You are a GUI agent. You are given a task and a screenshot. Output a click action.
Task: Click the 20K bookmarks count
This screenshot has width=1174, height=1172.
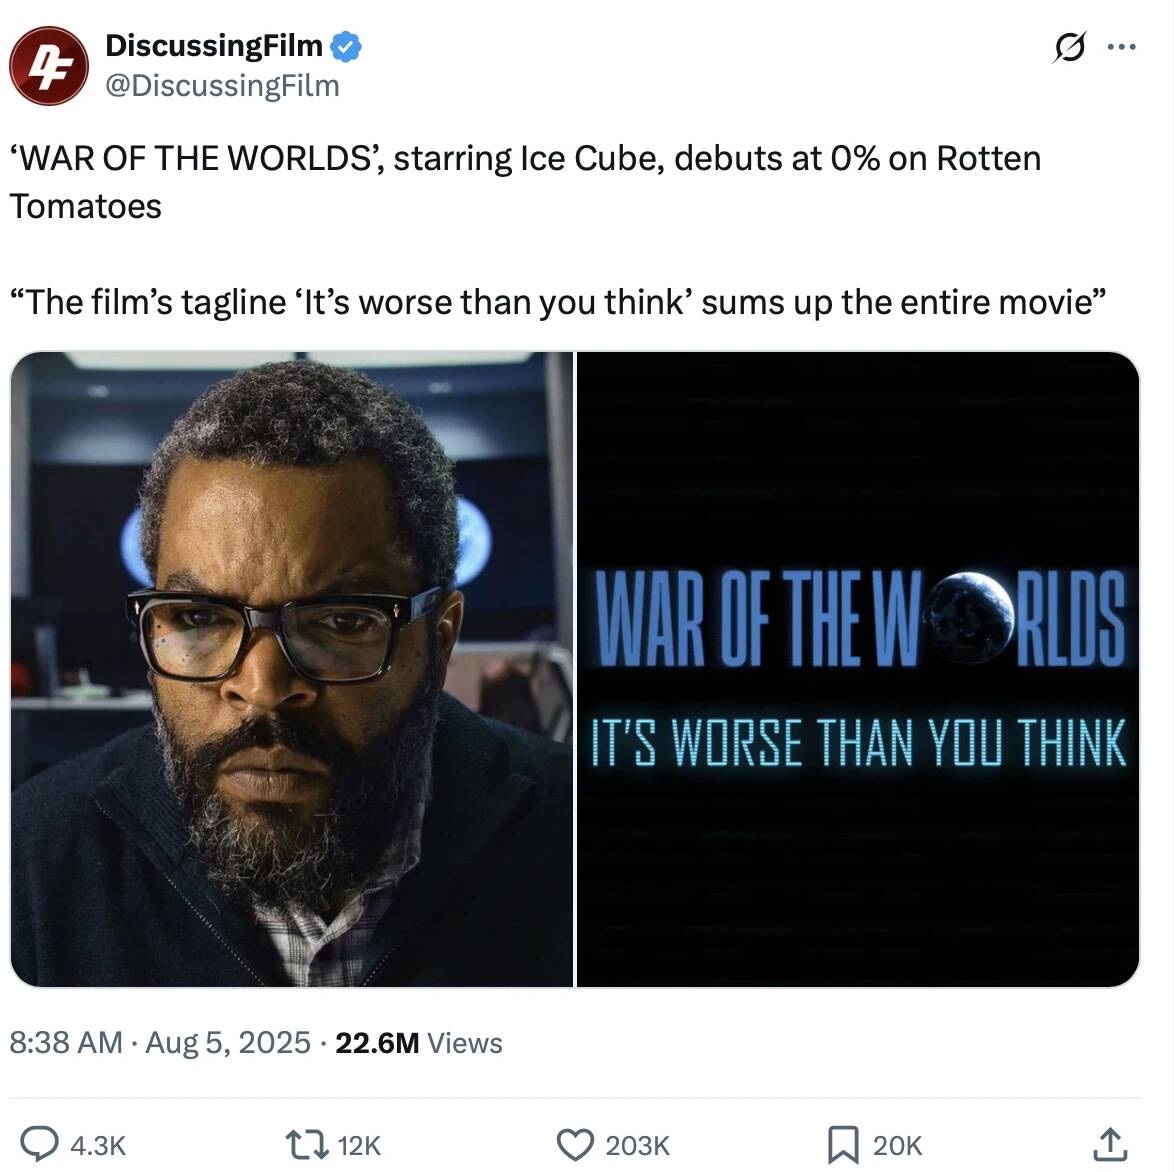[x=897, y=1145]
